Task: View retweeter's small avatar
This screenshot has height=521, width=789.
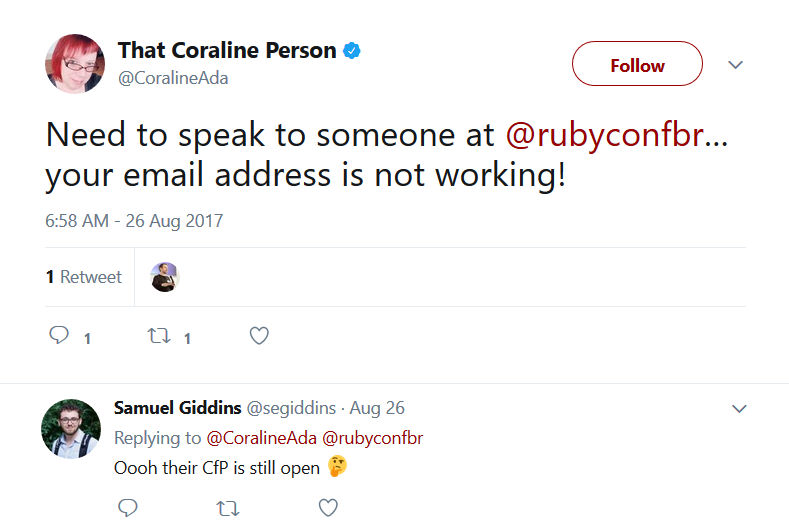Action: pos(165,277)
